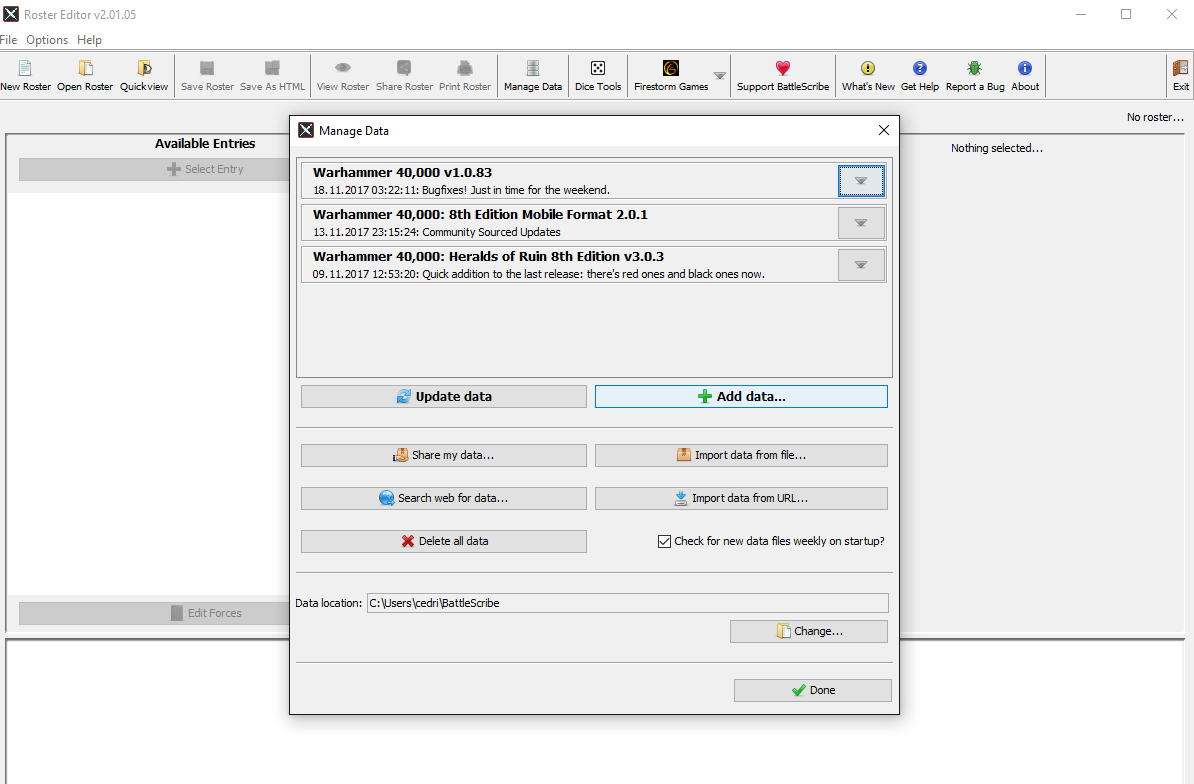The image size is (1194, 784).
Task: Close the Manage Data dialog
Action: (883, 130)
